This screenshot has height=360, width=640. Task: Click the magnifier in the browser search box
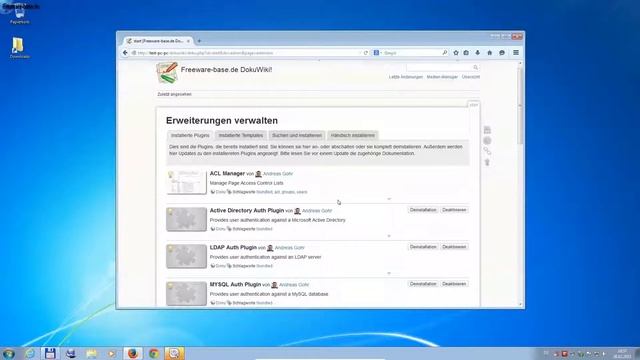coord(444,53)
